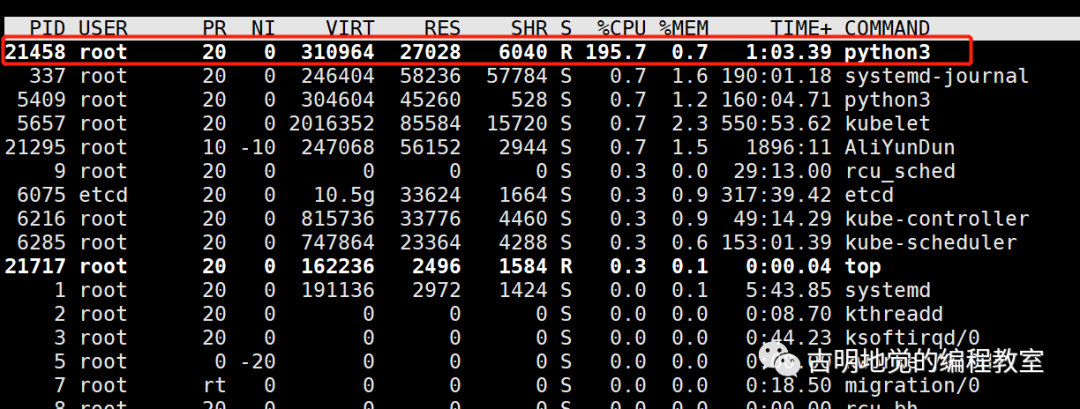Click the 85584 RES value

pyautogui.click(x=430, y=124)
